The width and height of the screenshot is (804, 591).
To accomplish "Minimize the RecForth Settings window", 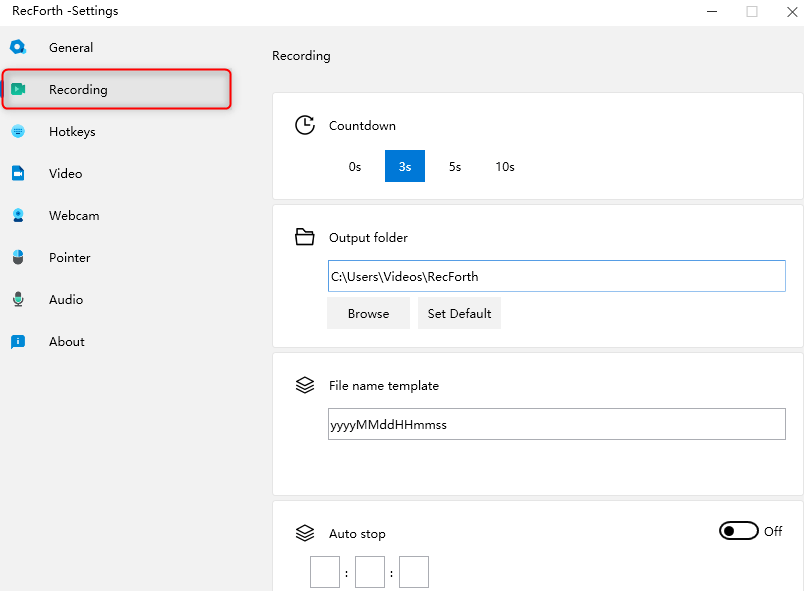I will [712, 11].
